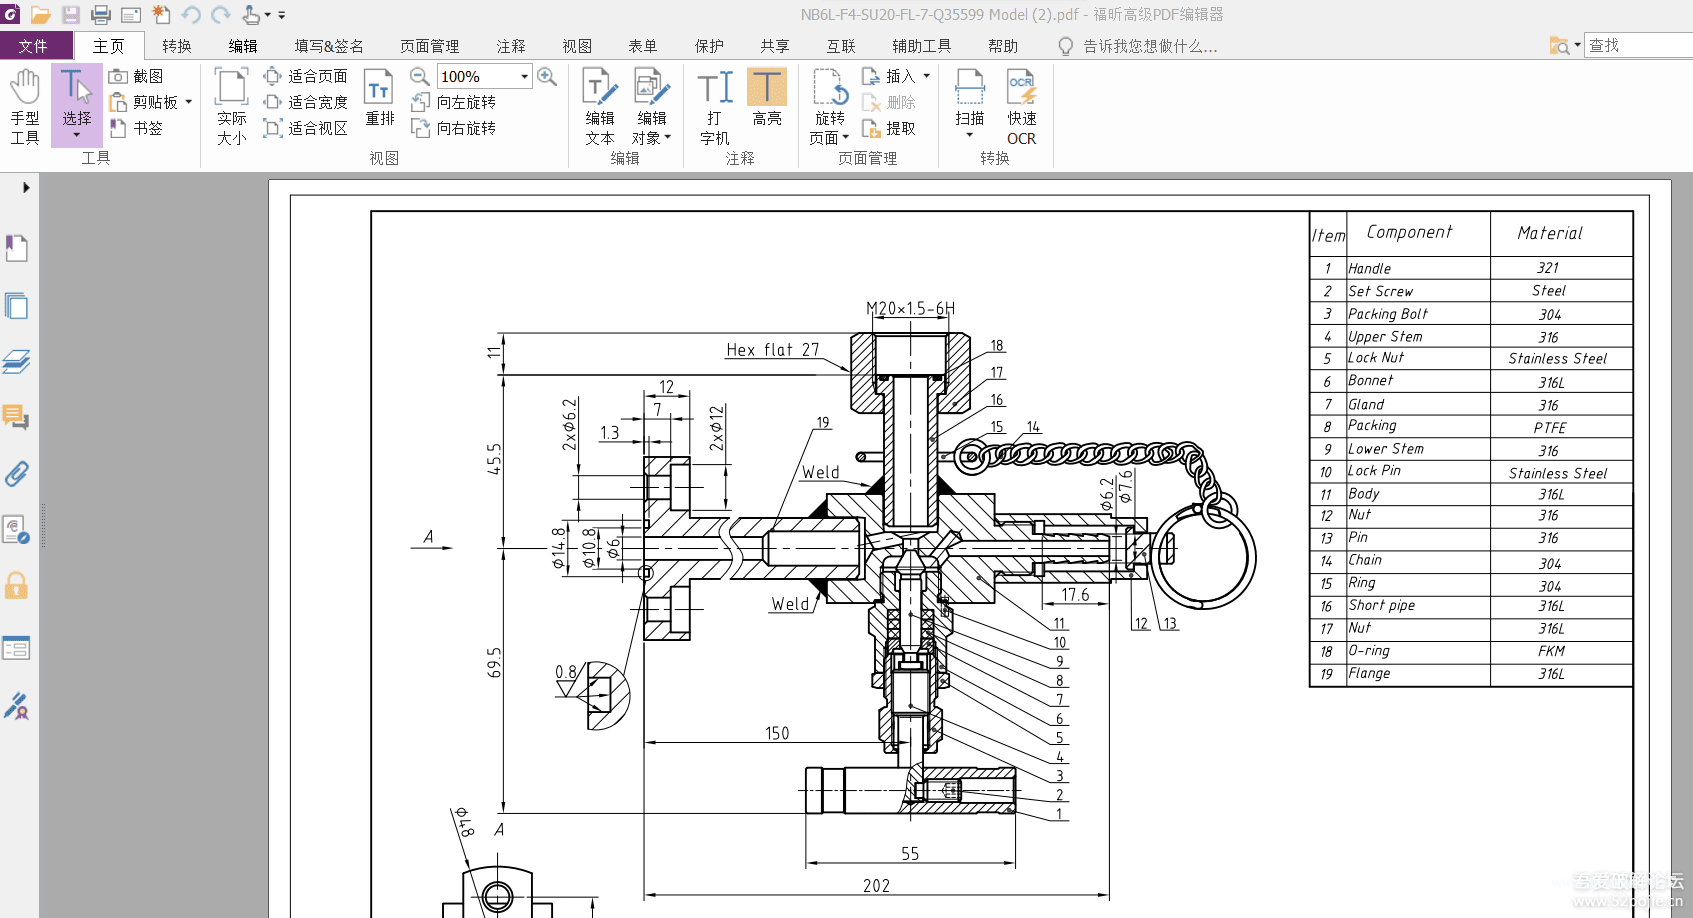Expand the left navigation panel arrow
The height and width of the screenshot is (918, 1693).
26,187
